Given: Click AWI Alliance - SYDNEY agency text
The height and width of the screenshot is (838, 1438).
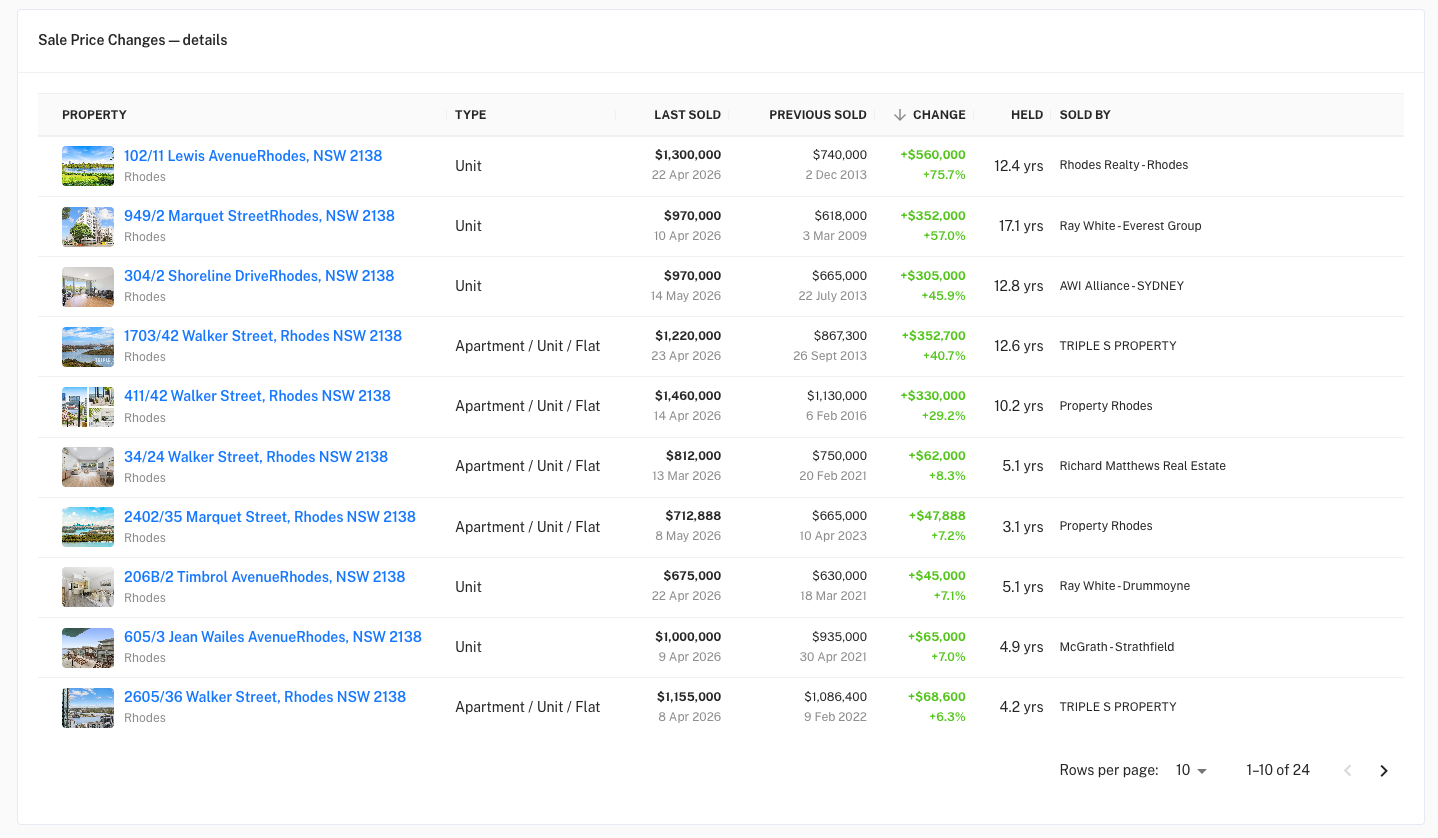Looking at the screenshot, I should click(x=1122, y=286).
